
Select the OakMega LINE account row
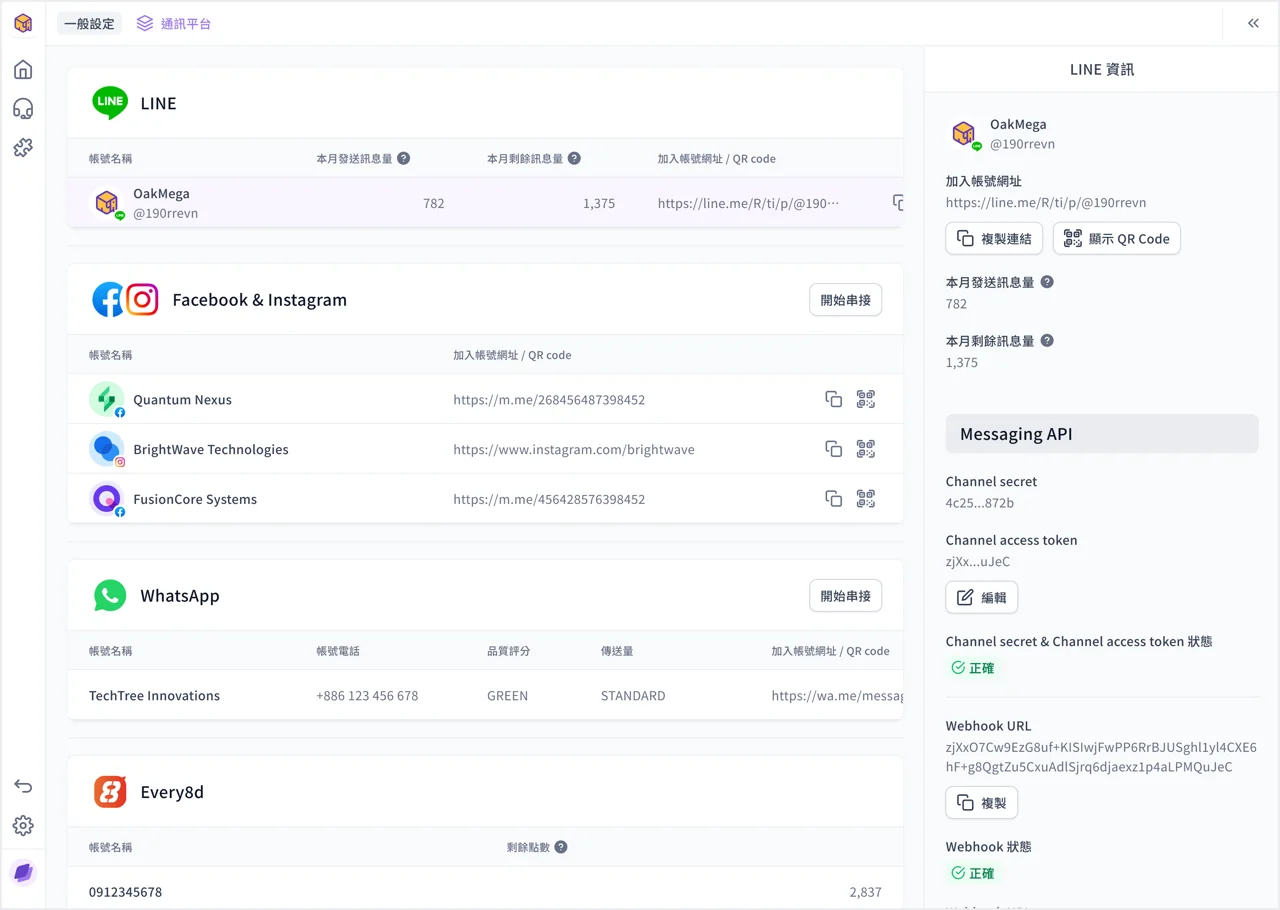[485, 203]
